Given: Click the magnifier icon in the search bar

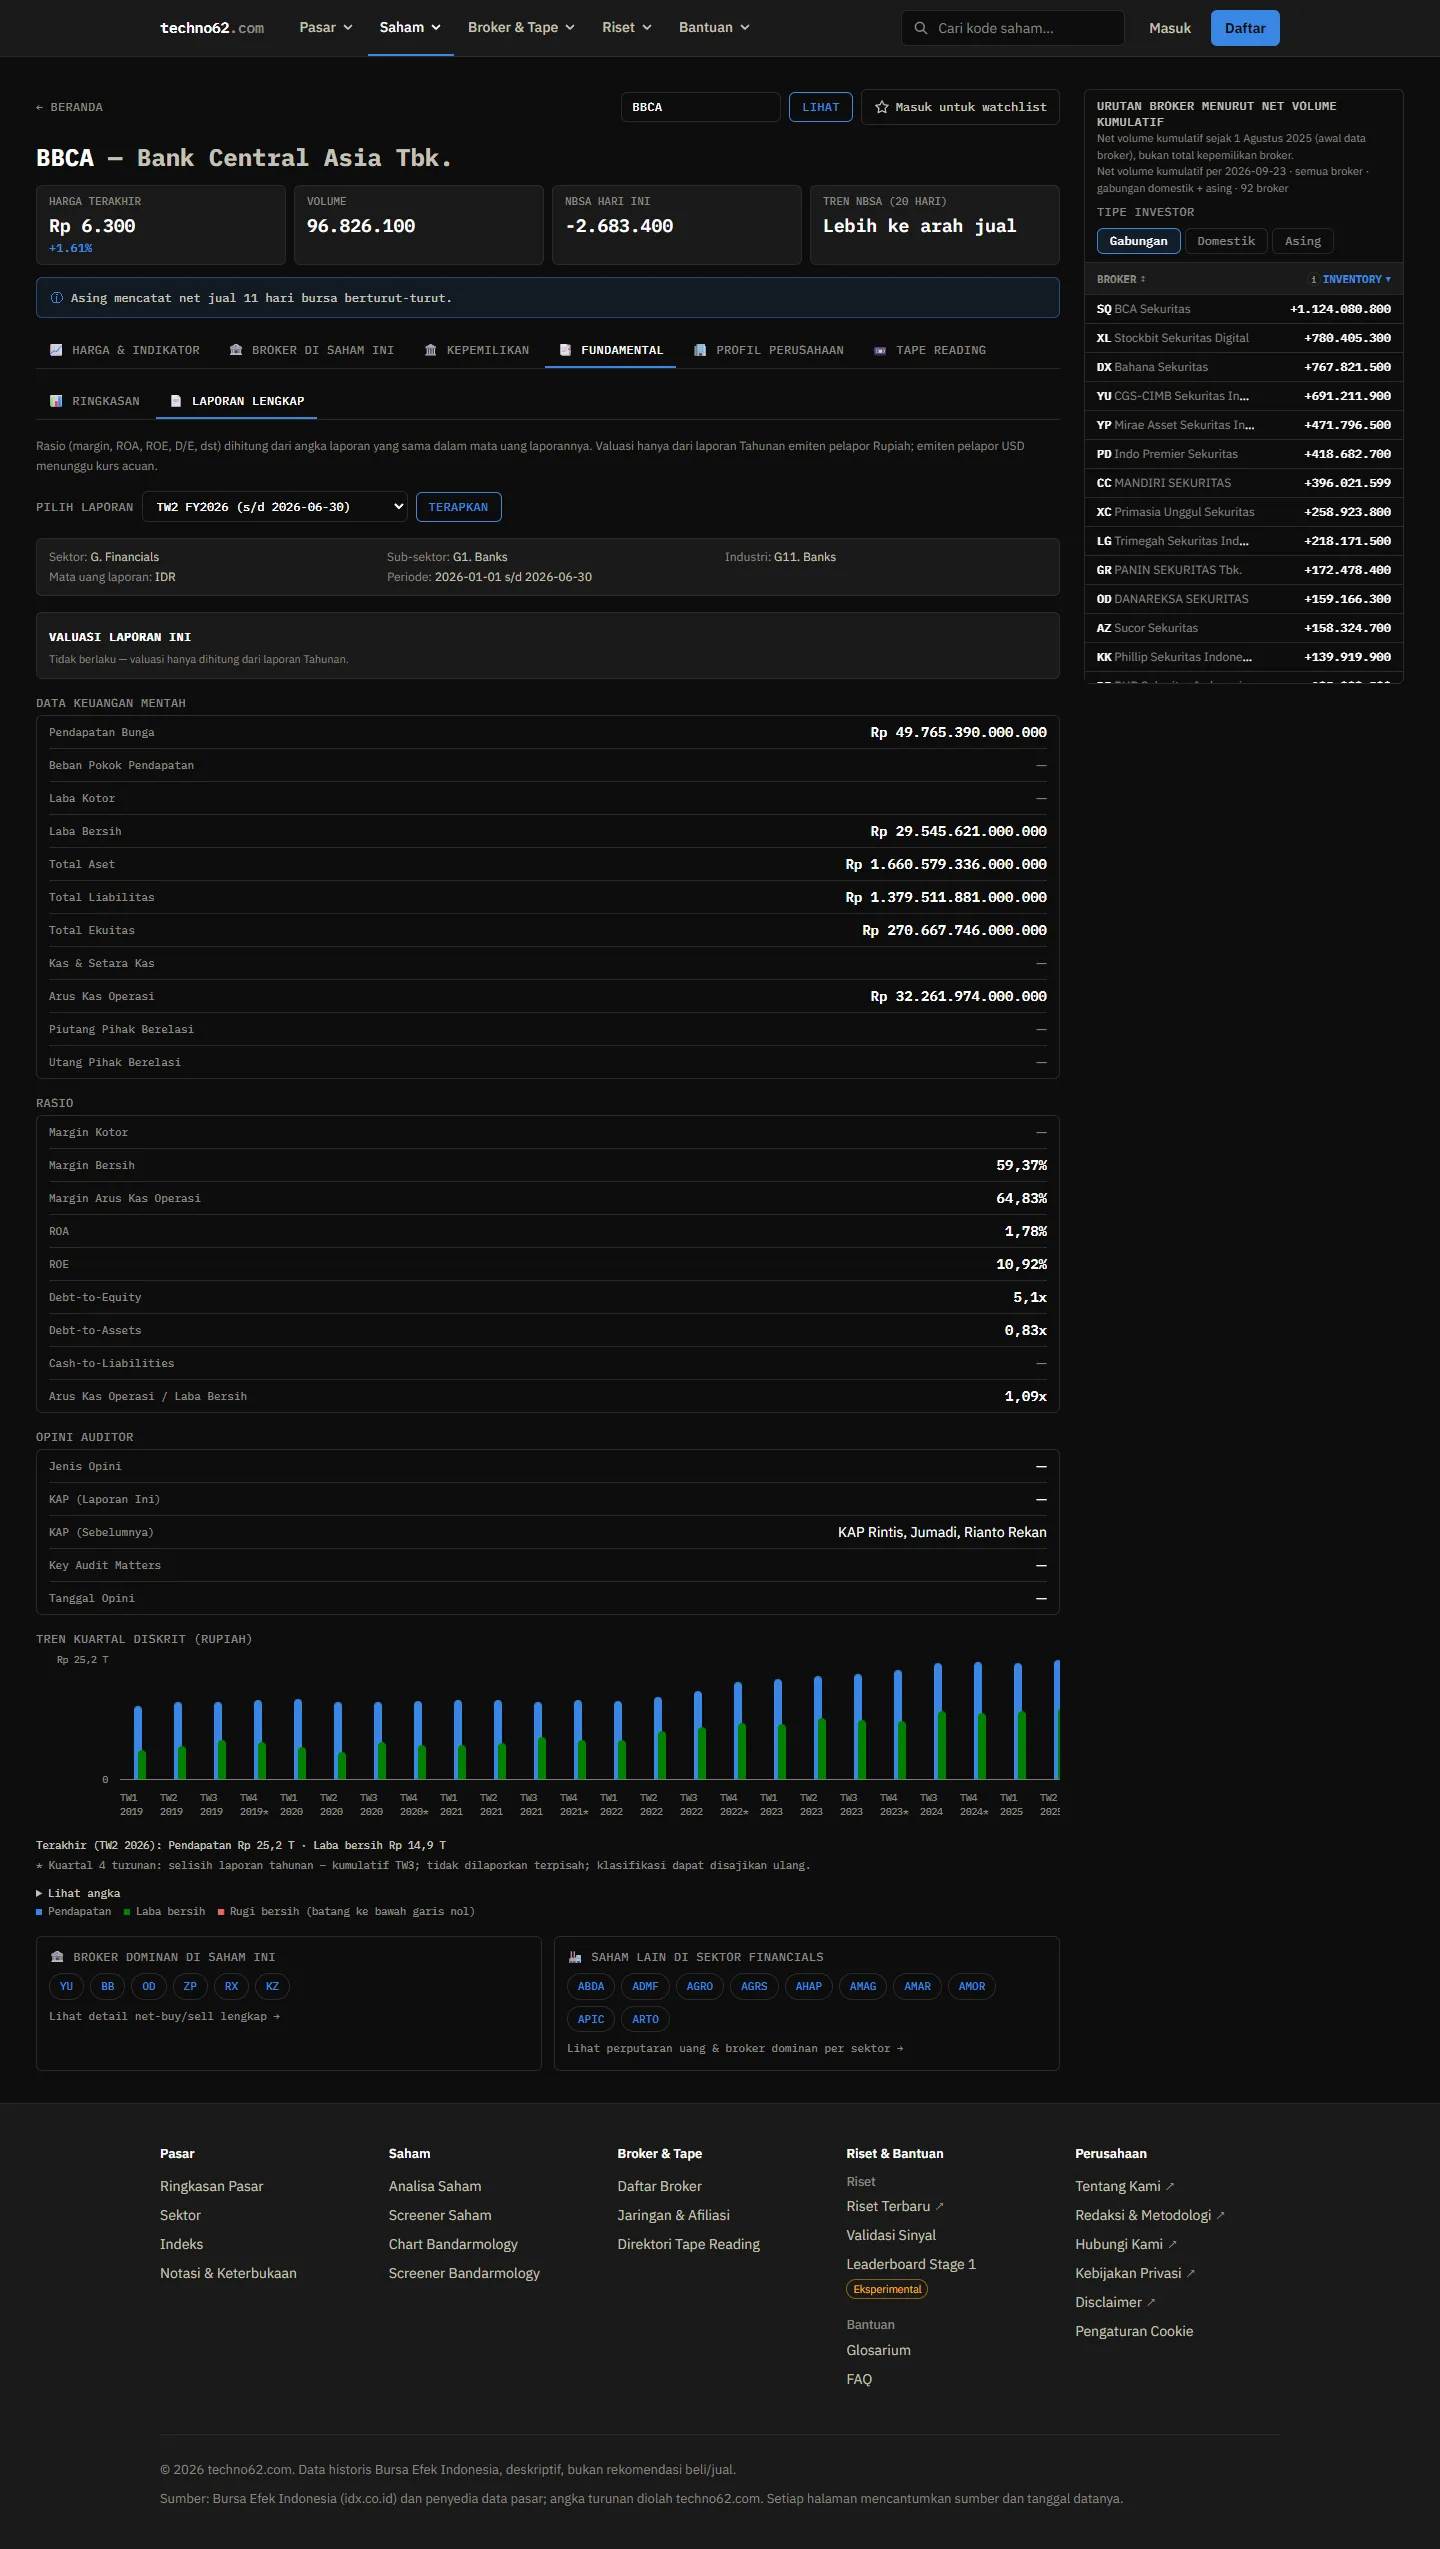Looking at the screenshot, I should pos(920,28).
